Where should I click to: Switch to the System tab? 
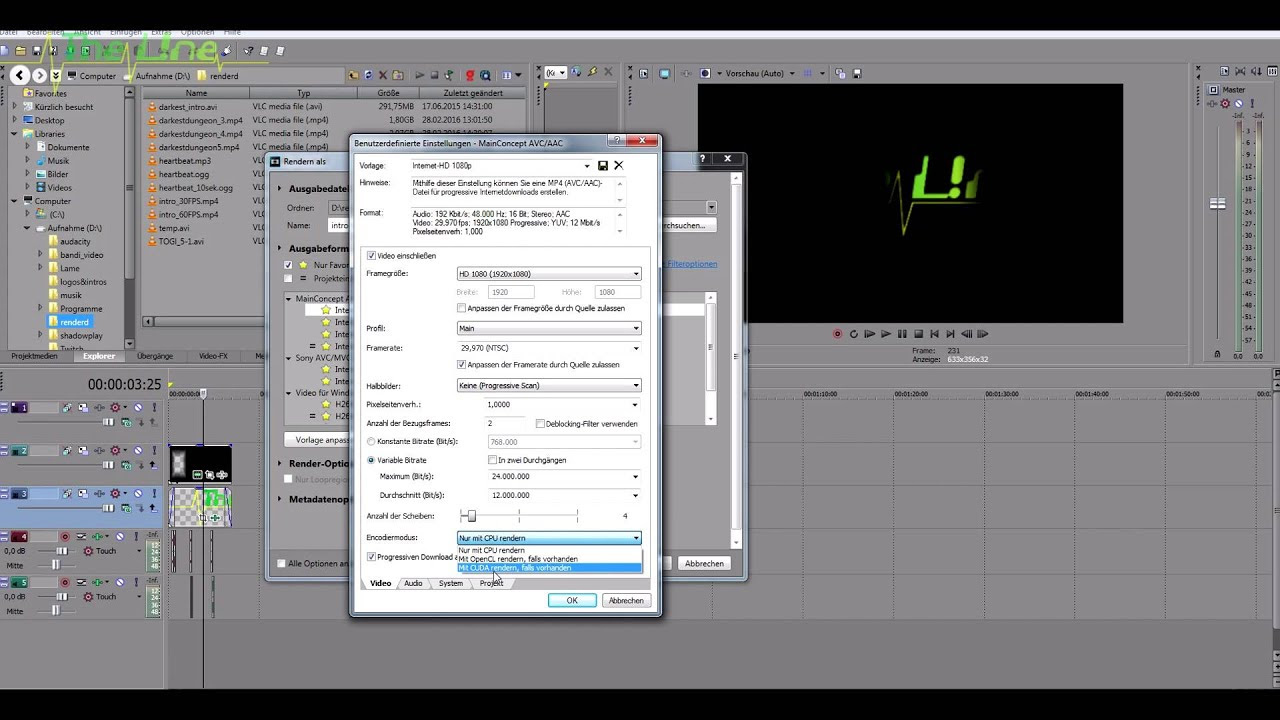point(450,583)
